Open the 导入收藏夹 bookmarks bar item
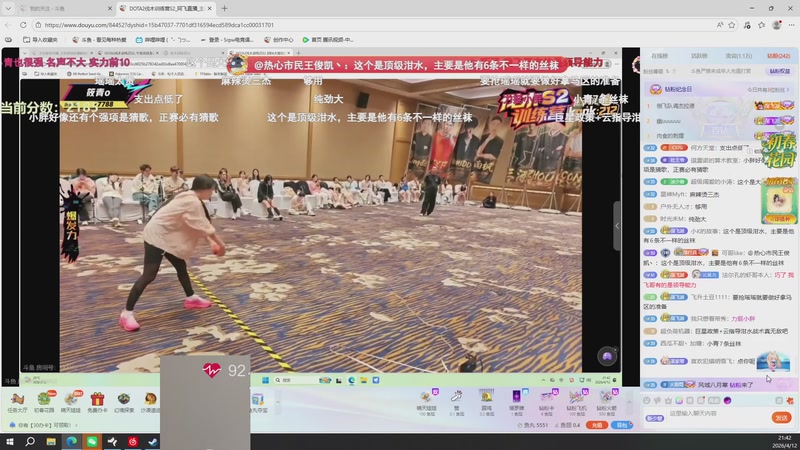 point(40,39)
